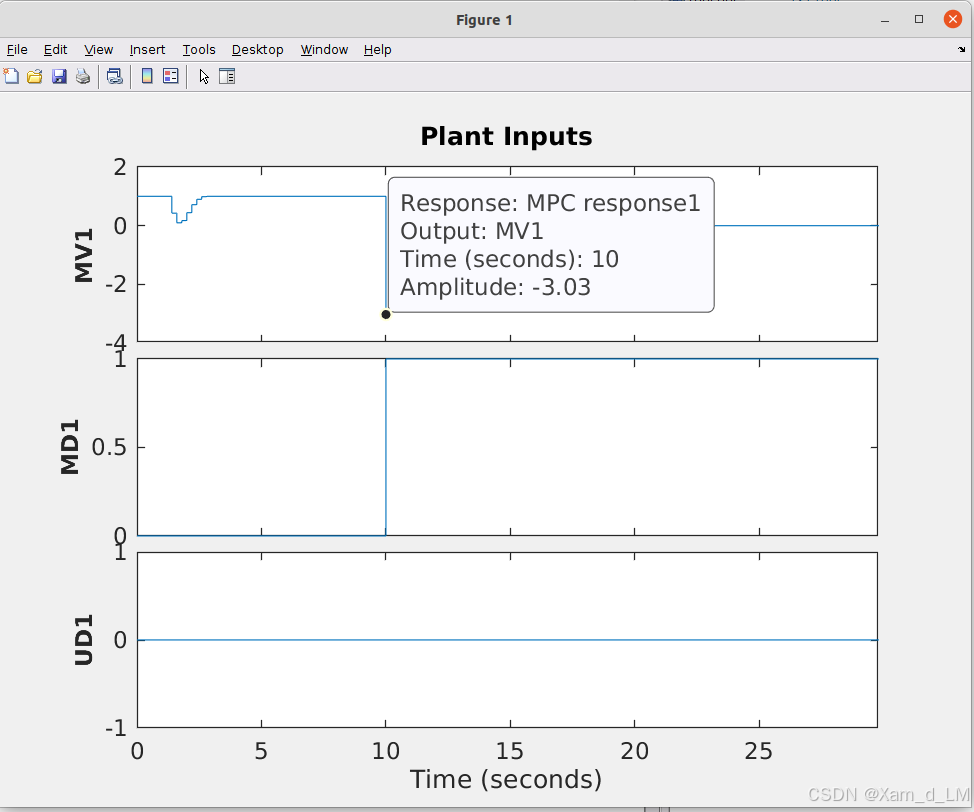974x812 pixels.
Task: Select the data tip marker on MV1 plot
Action: pyautogui.click(x=386, y=314)
